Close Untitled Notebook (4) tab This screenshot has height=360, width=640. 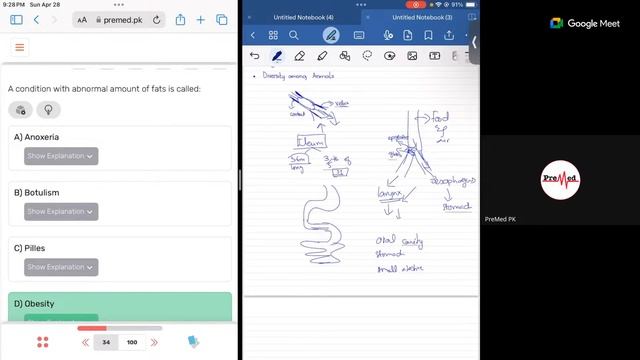pyautogui.click(x=249, y=18)
